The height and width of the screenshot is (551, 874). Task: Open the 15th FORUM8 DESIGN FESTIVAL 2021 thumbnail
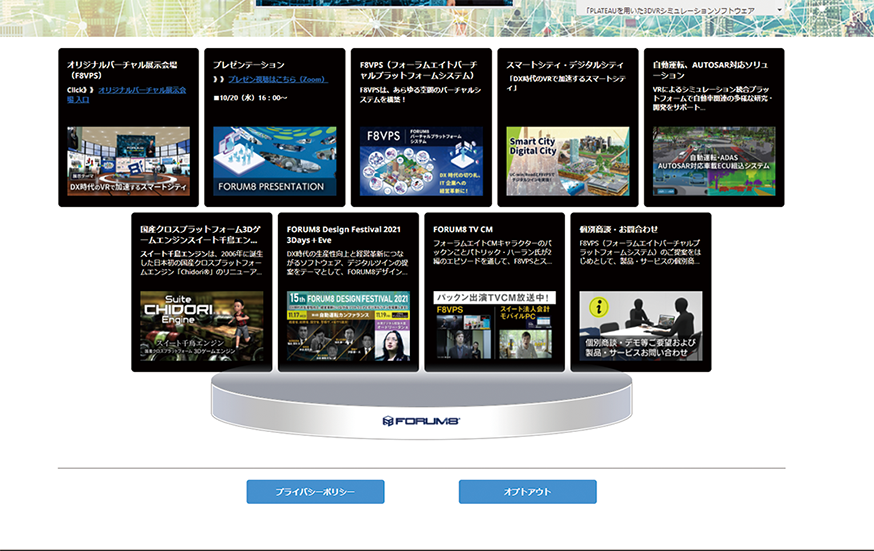348,326
